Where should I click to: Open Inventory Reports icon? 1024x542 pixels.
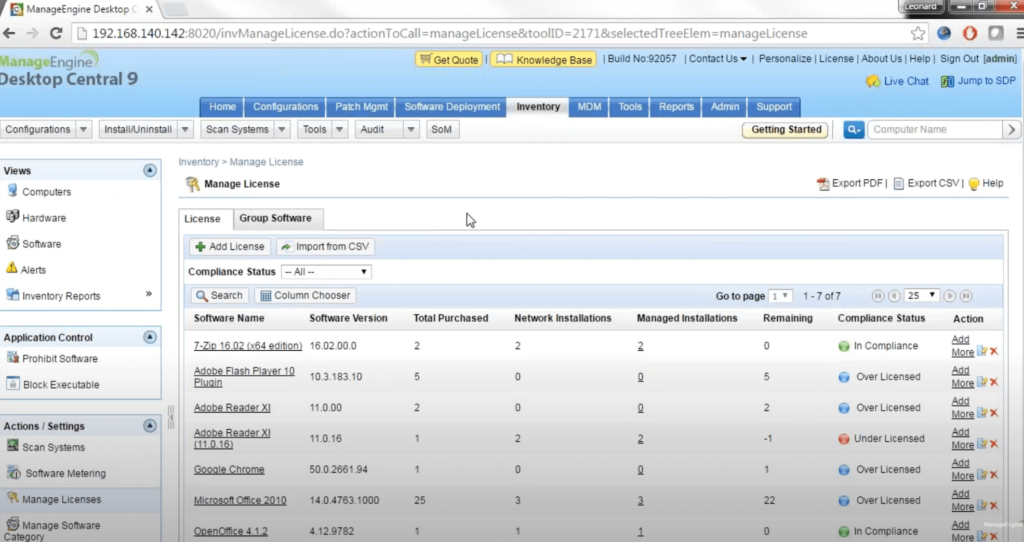[x=12, y=295]
